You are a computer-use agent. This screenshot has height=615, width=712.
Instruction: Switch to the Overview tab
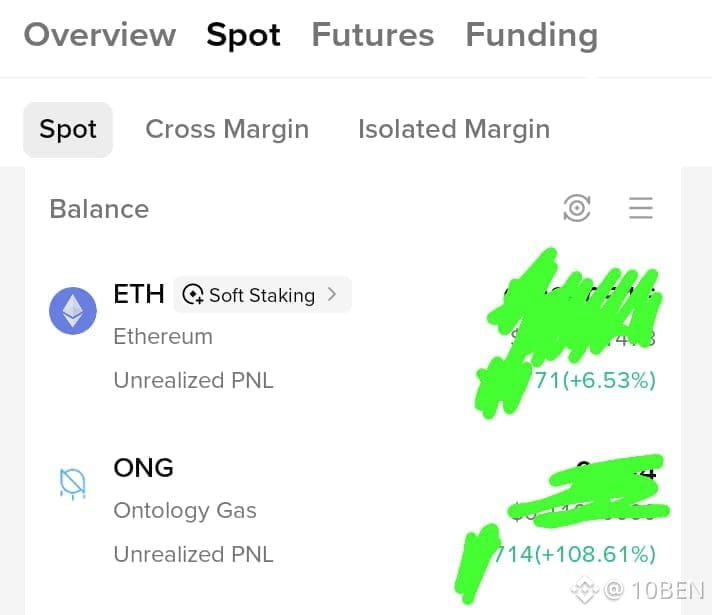click(x=100, y=35)
